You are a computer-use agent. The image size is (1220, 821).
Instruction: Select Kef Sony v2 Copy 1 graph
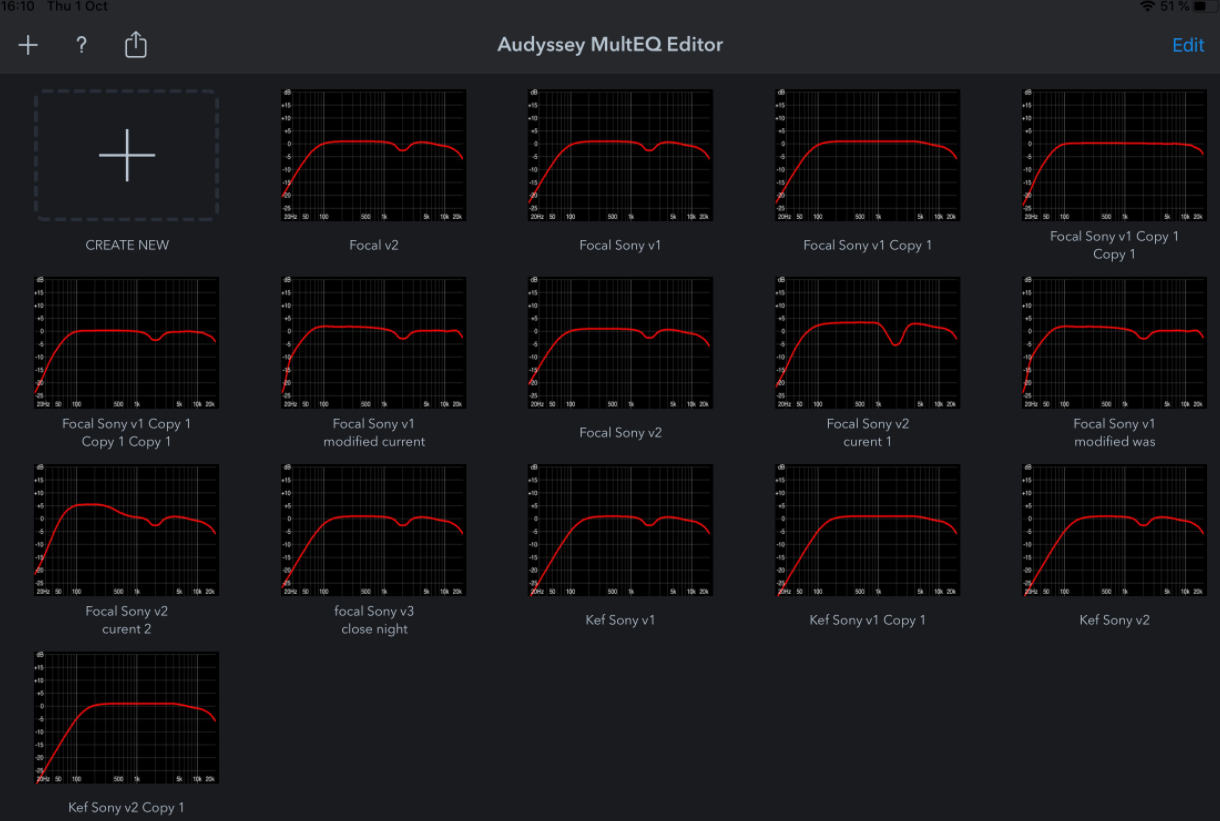click(x=127, y=717)
